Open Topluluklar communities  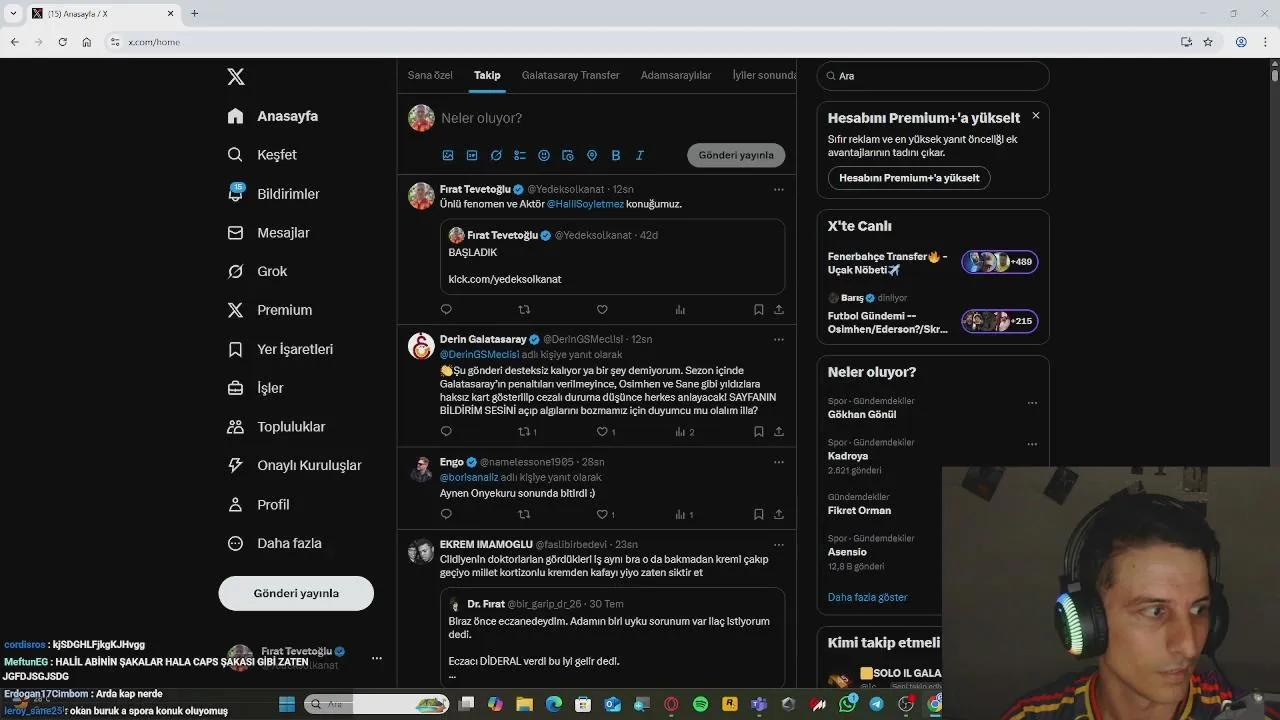[277, 427]
